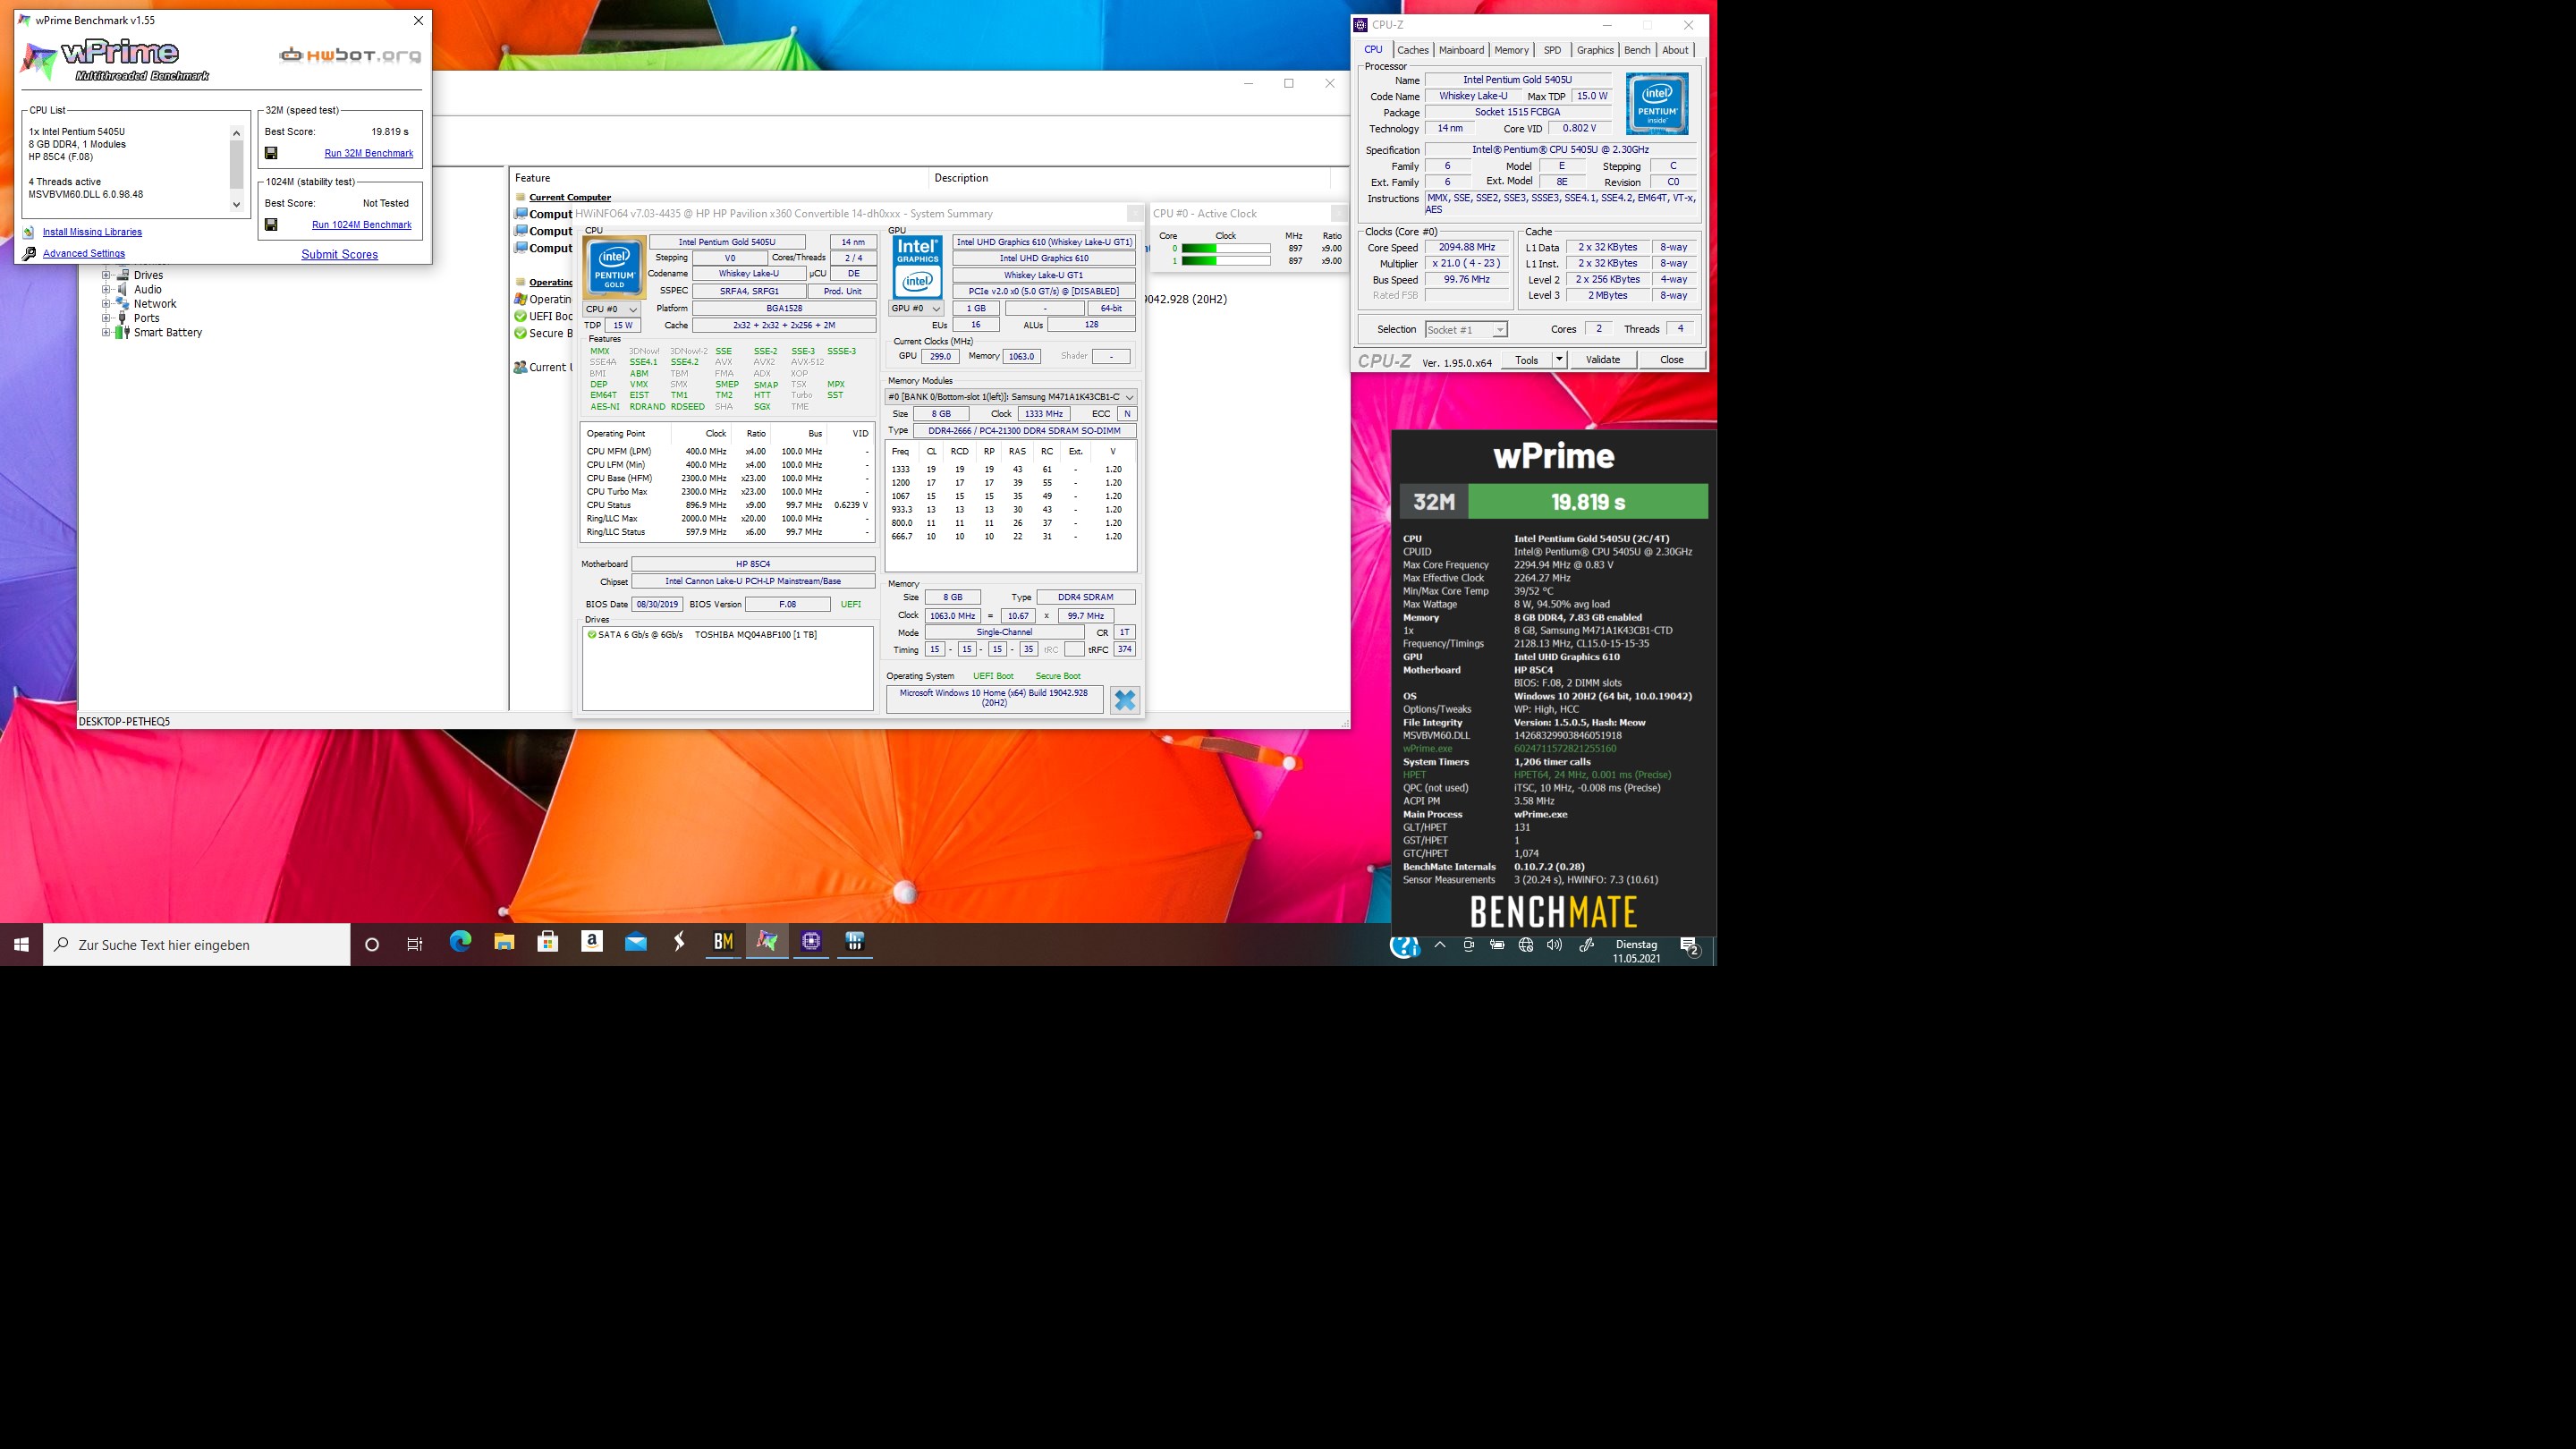
Task: Switch to the Memory tab in CPU-Z
Action: coord(1511,50)
